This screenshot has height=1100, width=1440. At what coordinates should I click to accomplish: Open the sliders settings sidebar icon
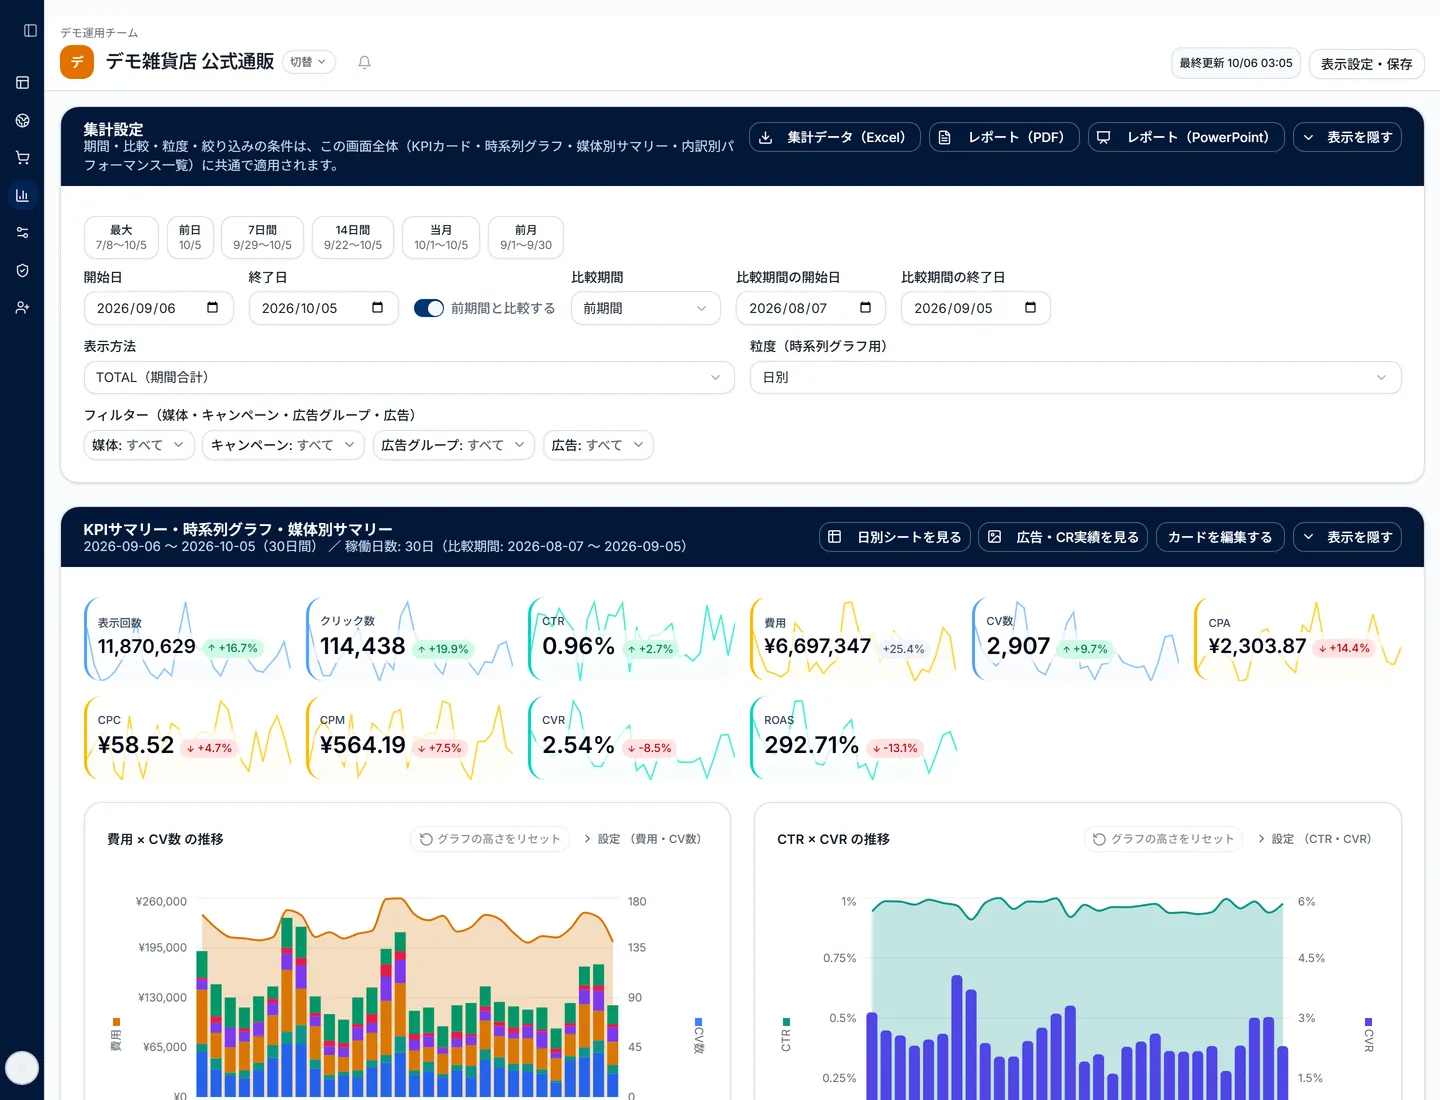22,233
